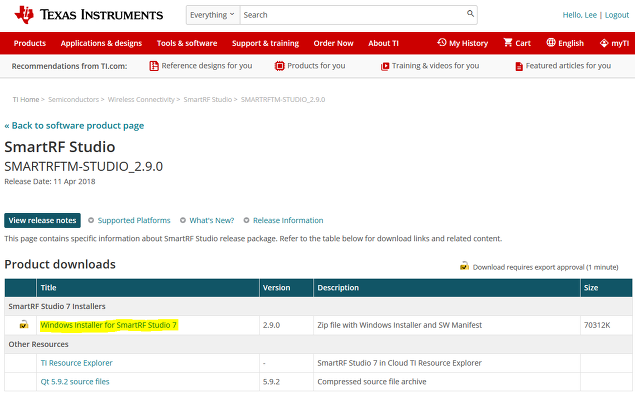
Task: Click Back to software product page link
Action: click(74, 126)
